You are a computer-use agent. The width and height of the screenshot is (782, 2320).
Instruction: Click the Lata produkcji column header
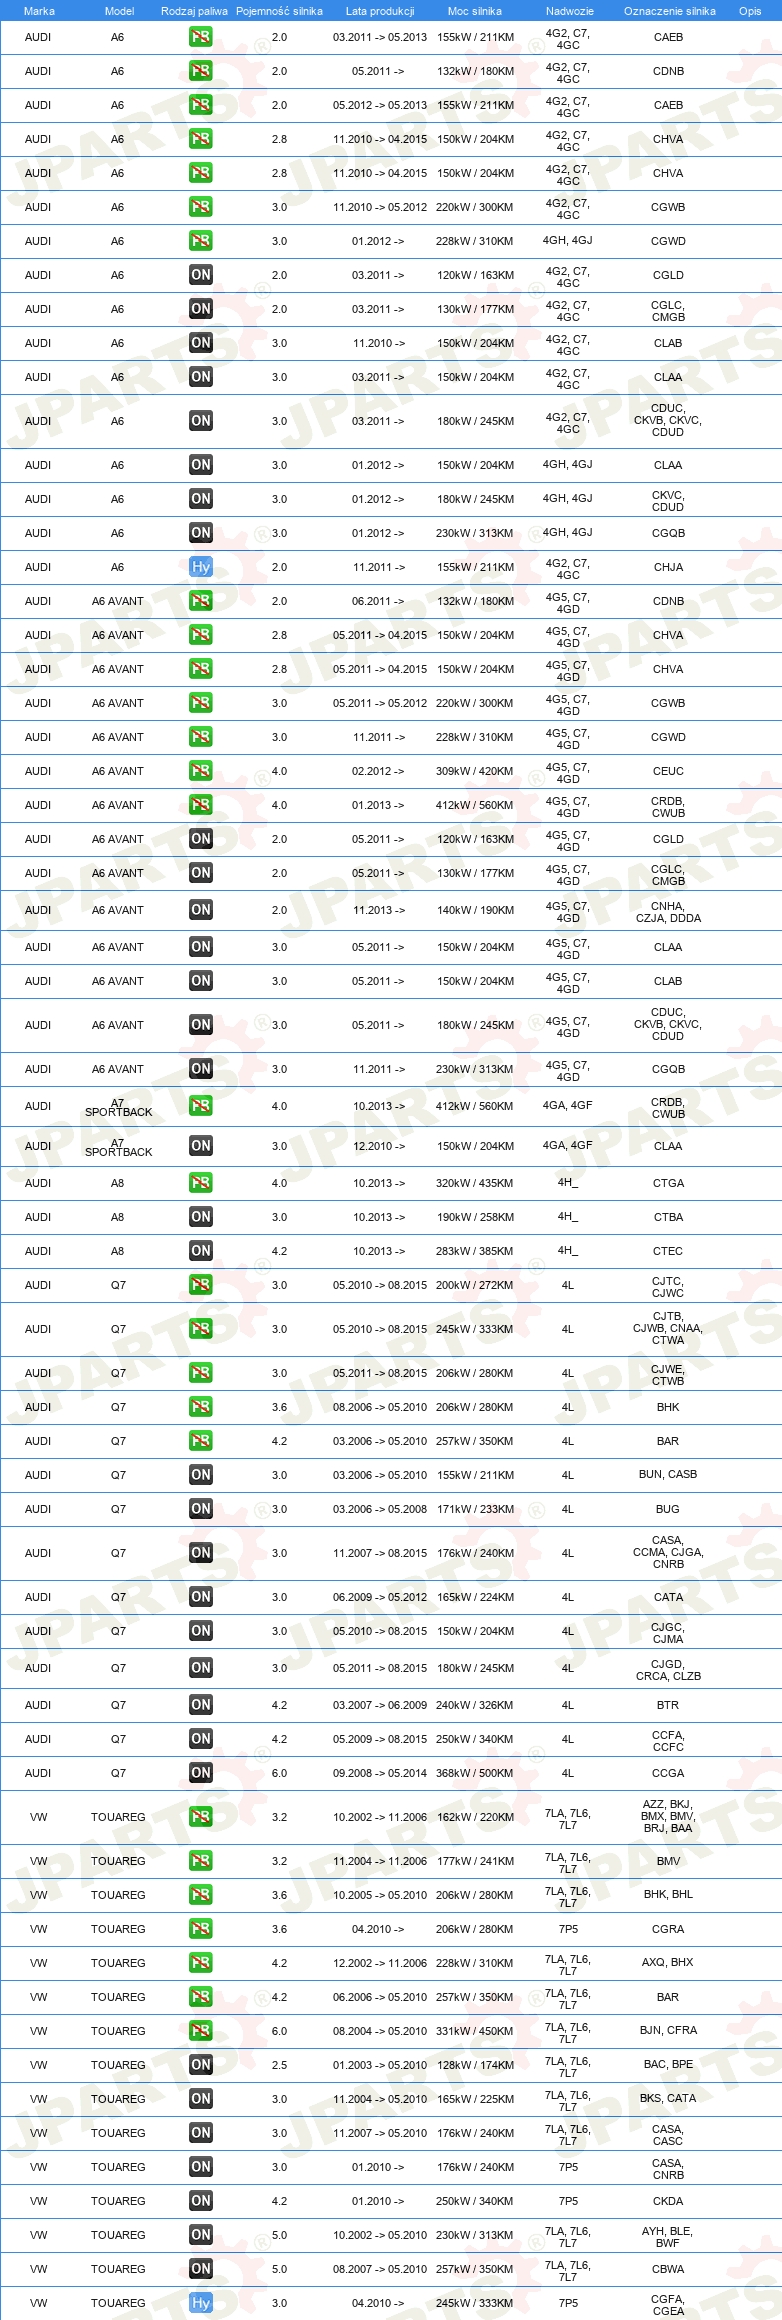click(x=380, y=11)
